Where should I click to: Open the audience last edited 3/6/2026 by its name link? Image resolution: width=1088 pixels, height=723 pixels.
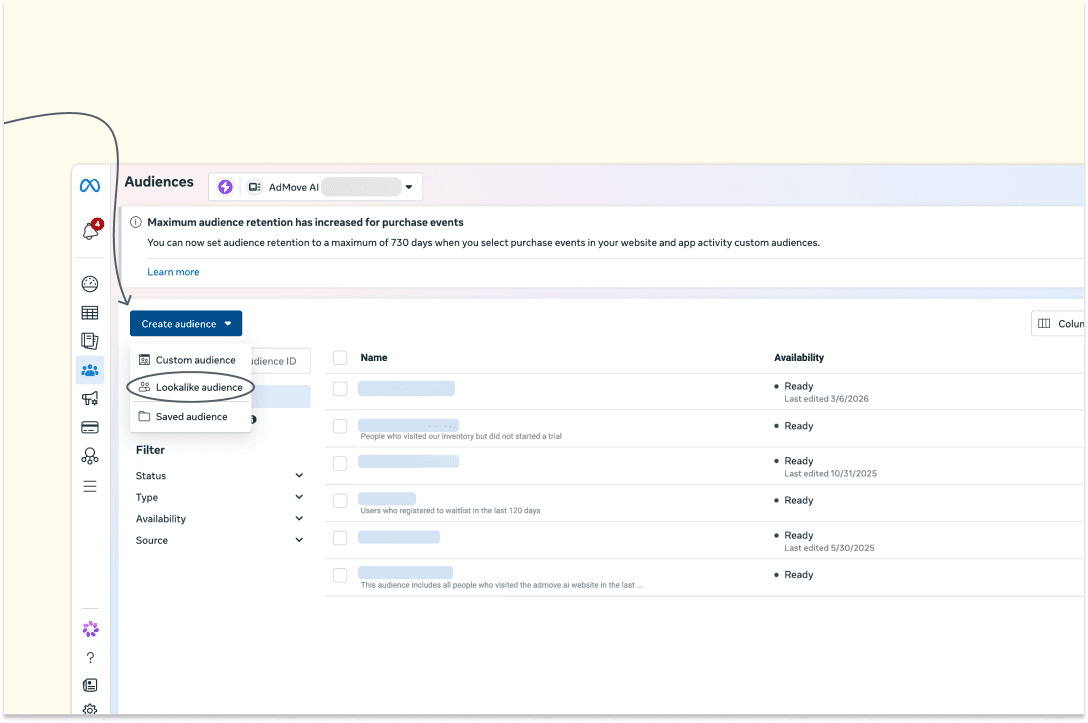pyautogui.click(x=407, y=389)
